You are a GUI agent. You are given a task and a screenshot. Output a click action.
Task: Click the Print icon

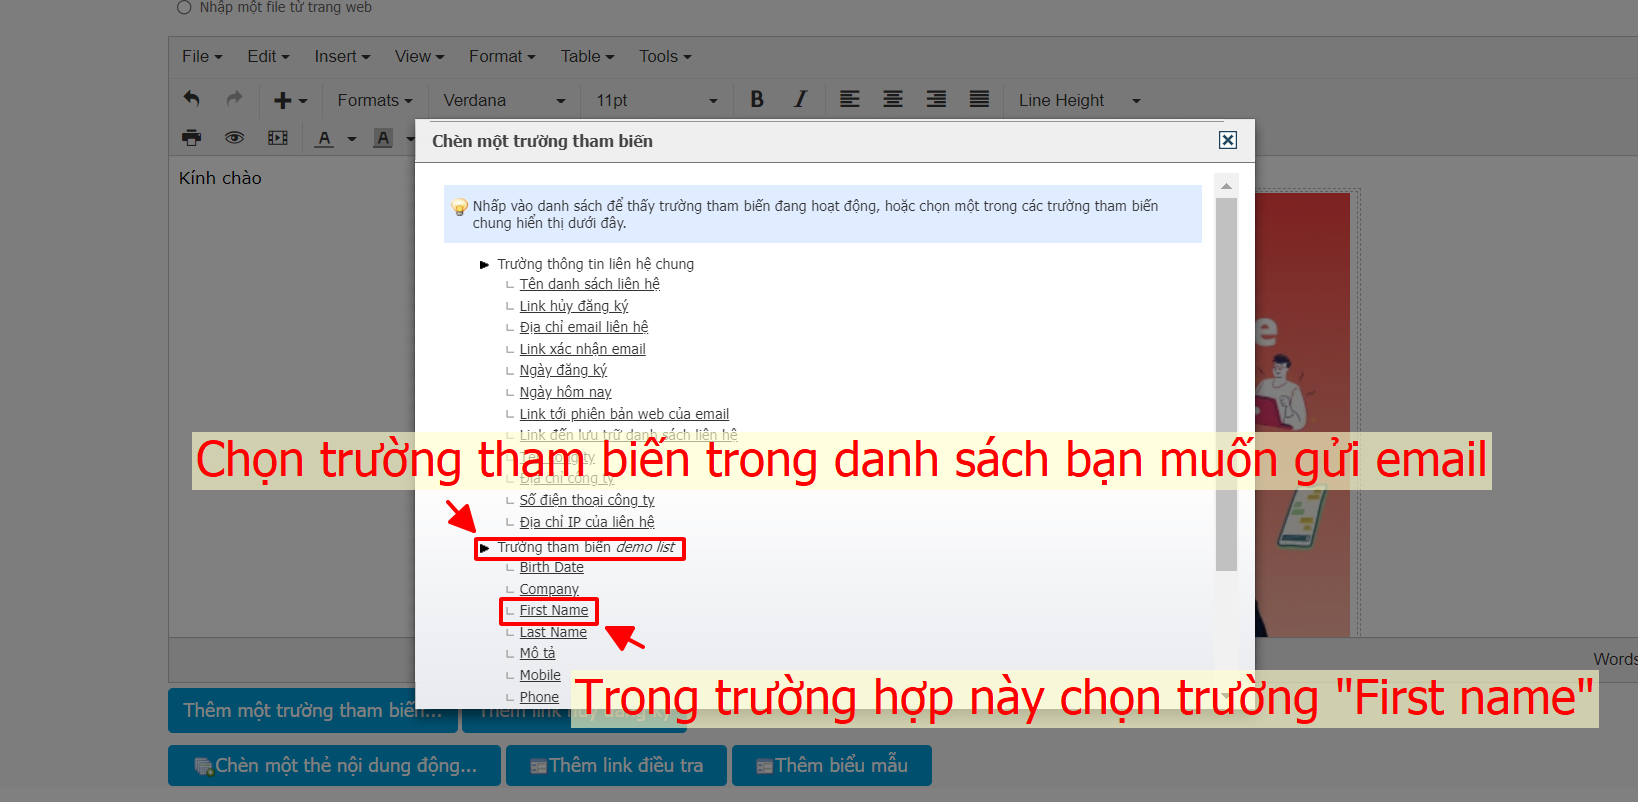(192, 138)
